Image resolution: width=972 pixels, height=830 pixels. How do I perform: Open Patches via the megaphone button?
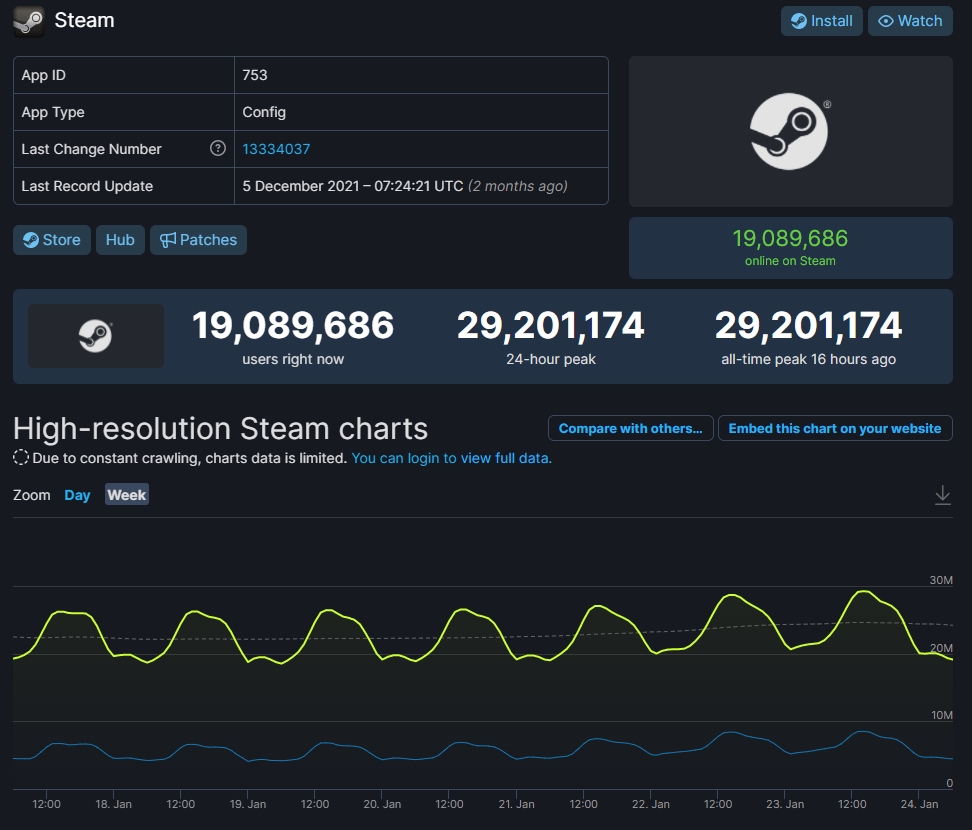point(198,240)
